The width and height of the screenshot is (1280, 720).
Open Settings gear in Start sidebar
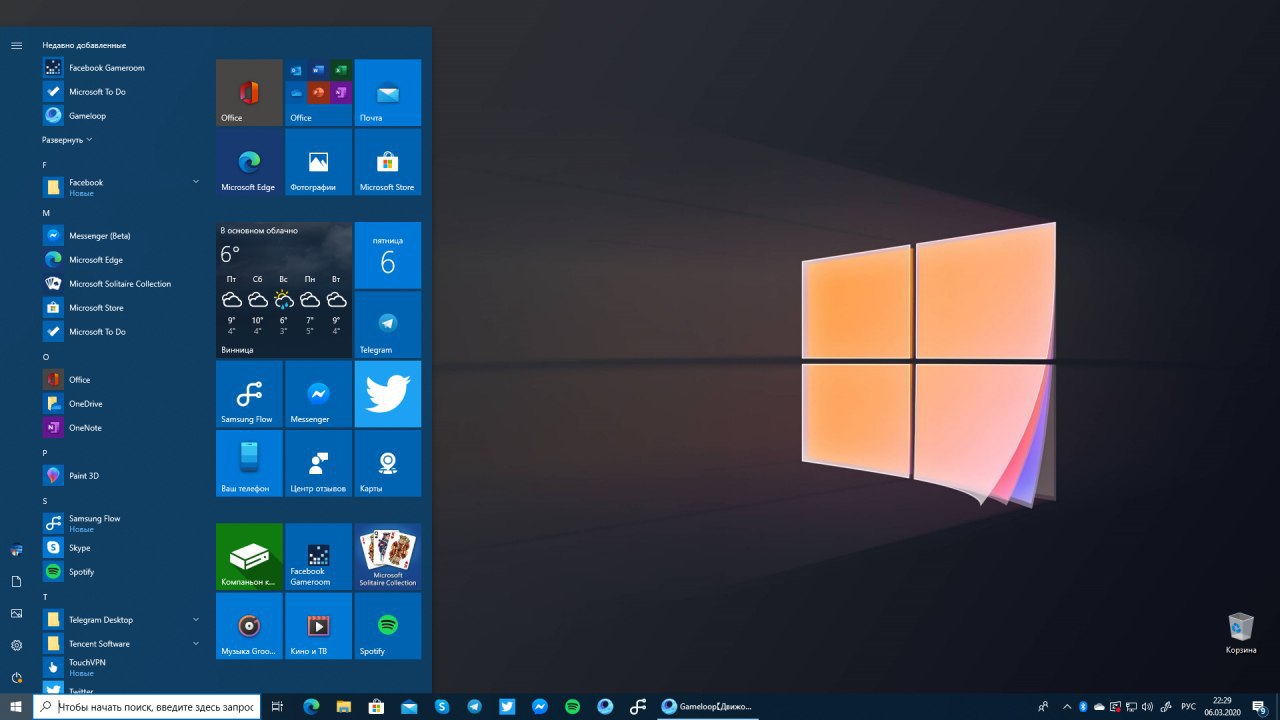tap(16, 645)
